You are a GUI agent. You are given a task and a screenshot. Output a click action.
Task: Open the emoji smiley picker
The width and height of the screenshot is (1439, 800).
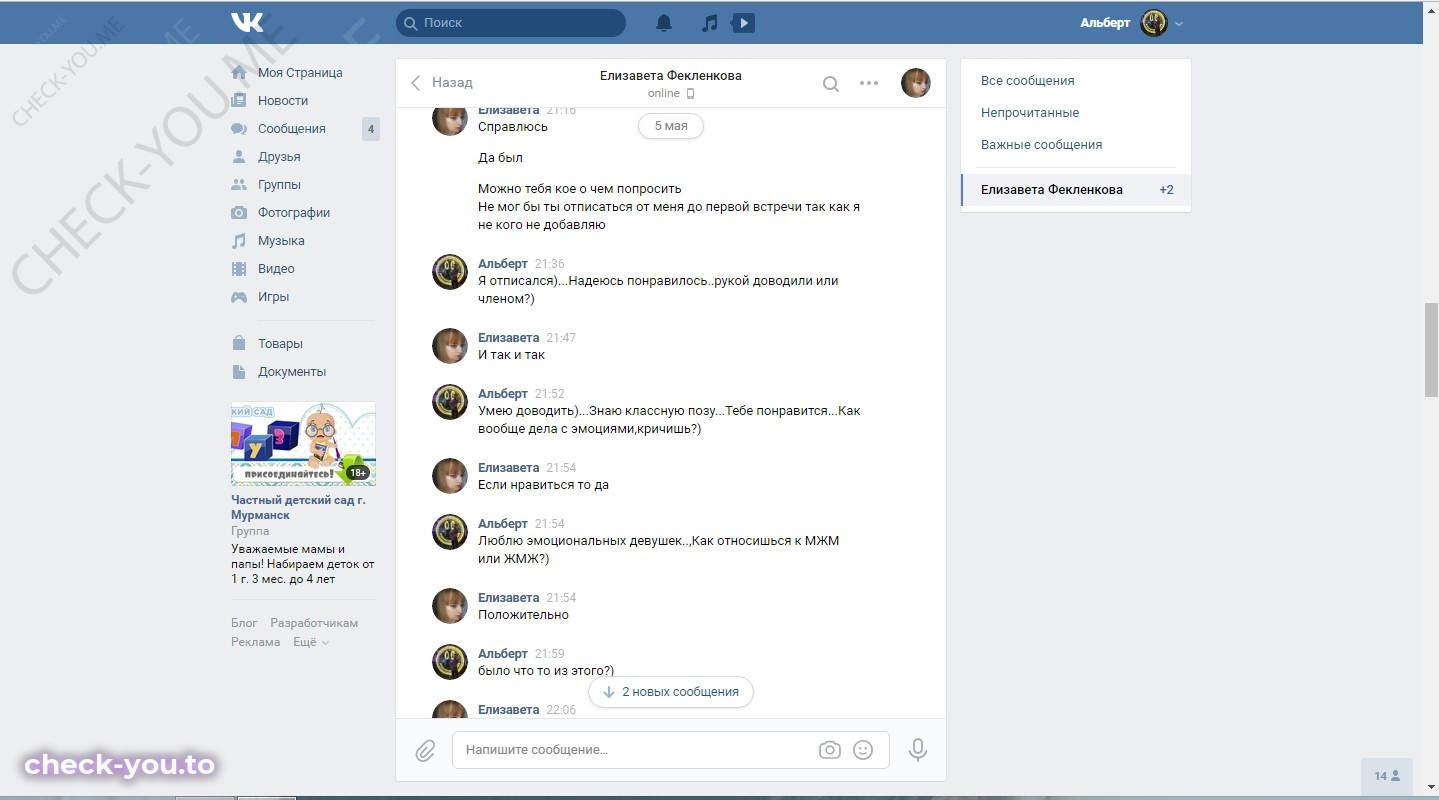click(863, 750)
